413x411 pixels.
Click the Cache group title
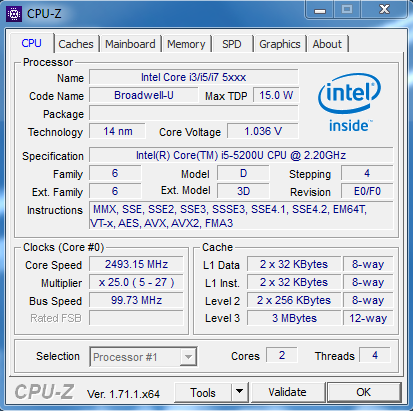pos(217,247)
